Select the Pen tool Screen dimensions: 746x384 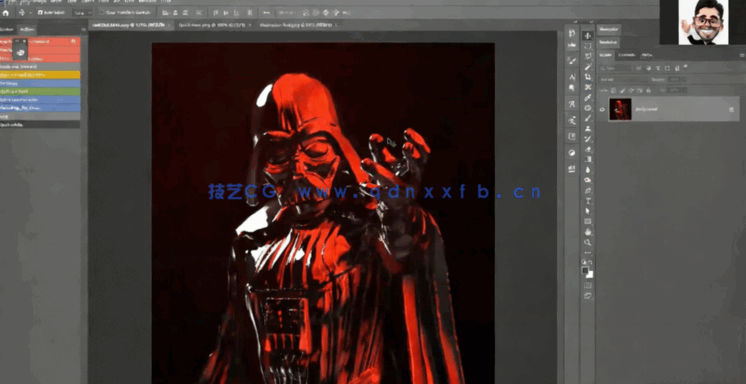[x=588, y=191]
